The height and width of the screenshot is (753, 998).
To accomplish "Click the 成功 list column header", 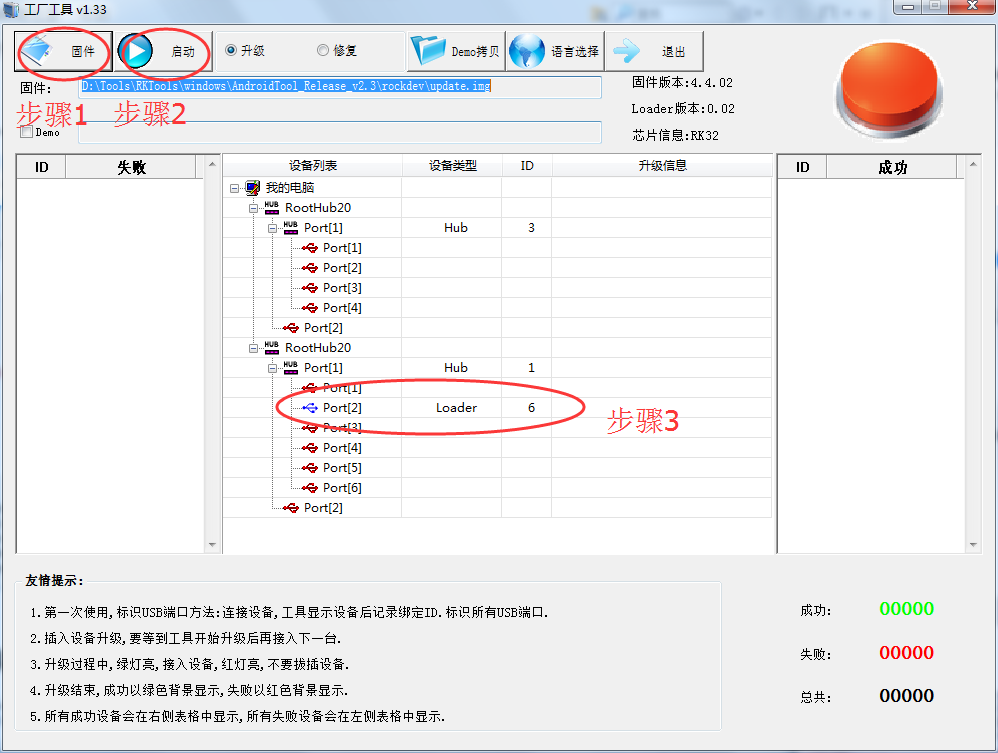I will tap(891, 168).
